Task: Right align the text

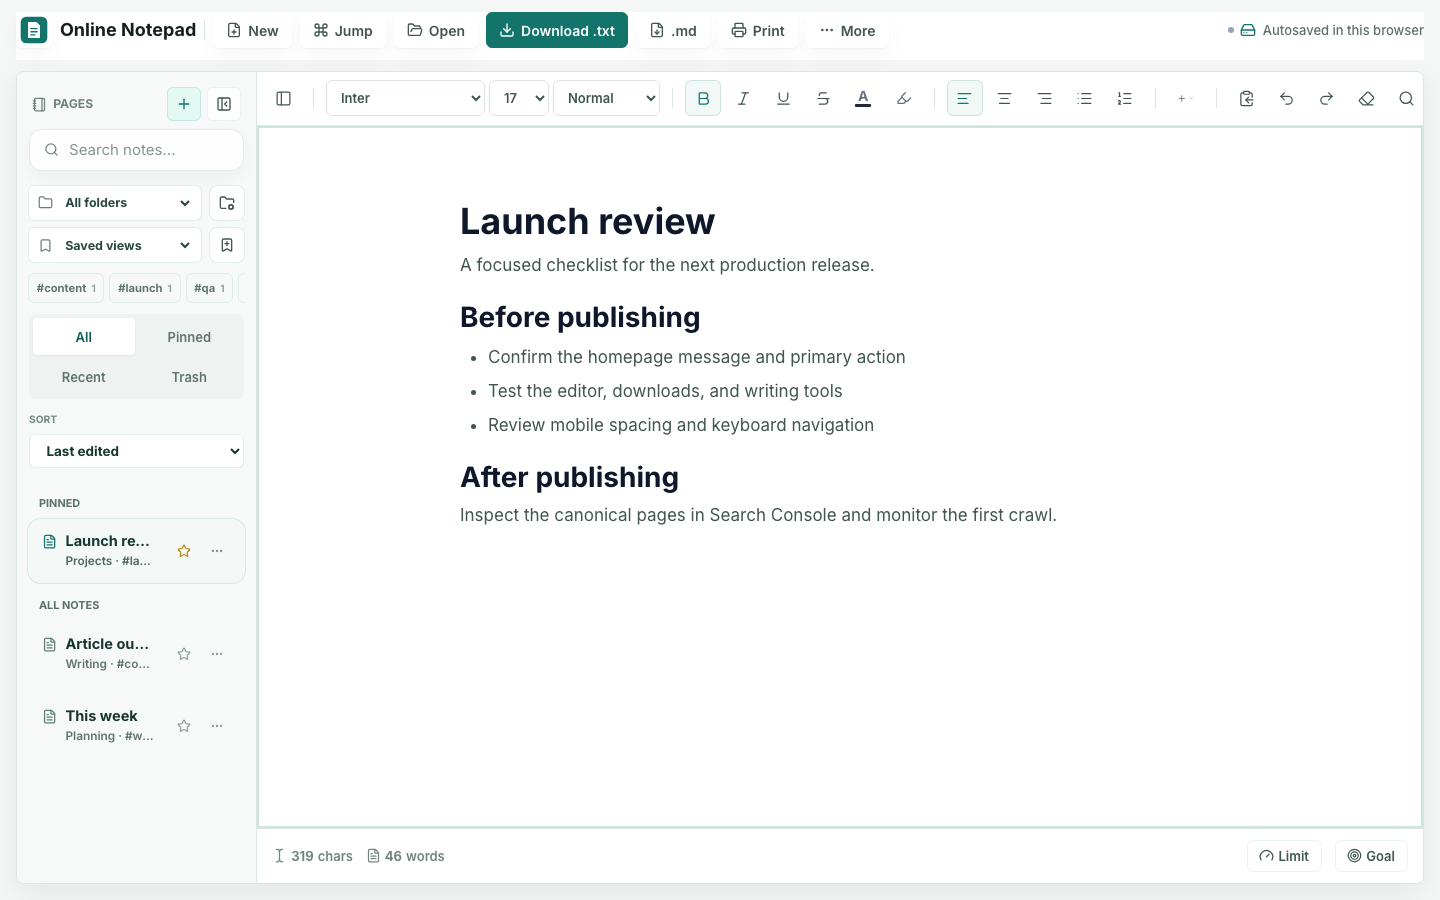Action: click(1045, 98)
